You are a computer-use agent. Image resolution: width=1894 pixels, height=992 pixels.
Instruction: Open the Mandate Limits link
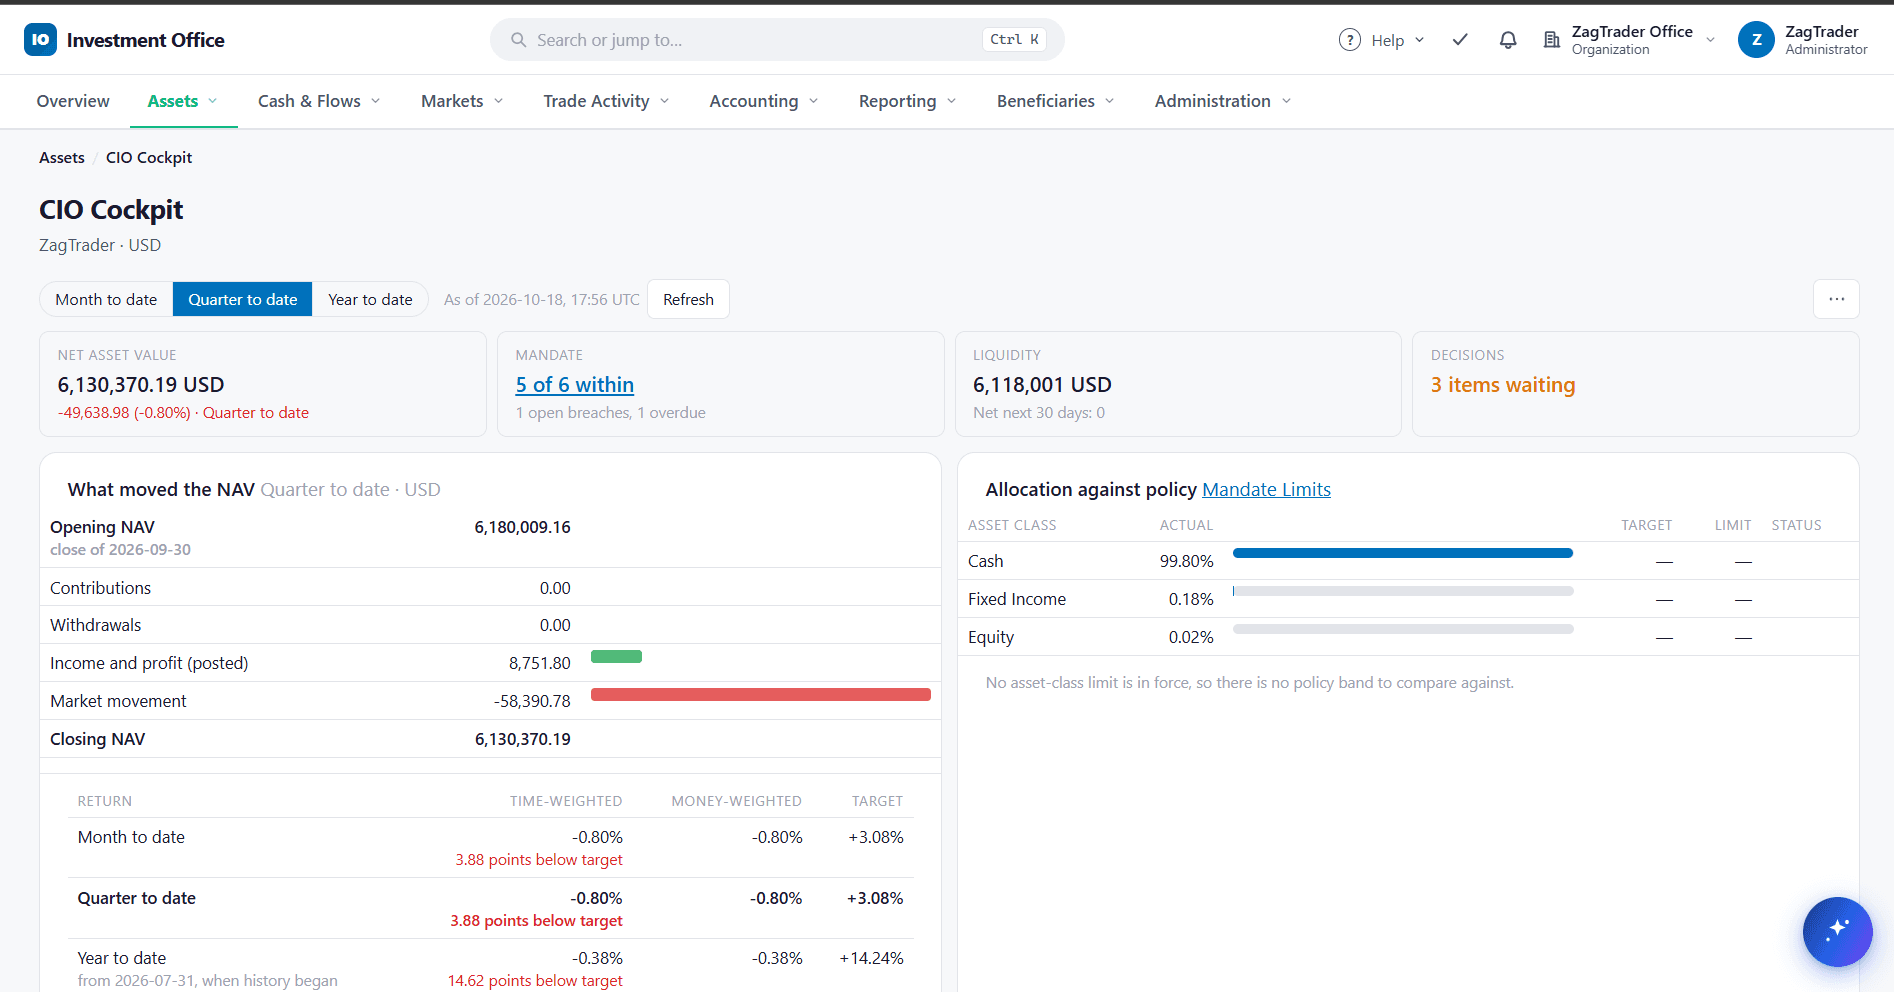point(1266,489)
